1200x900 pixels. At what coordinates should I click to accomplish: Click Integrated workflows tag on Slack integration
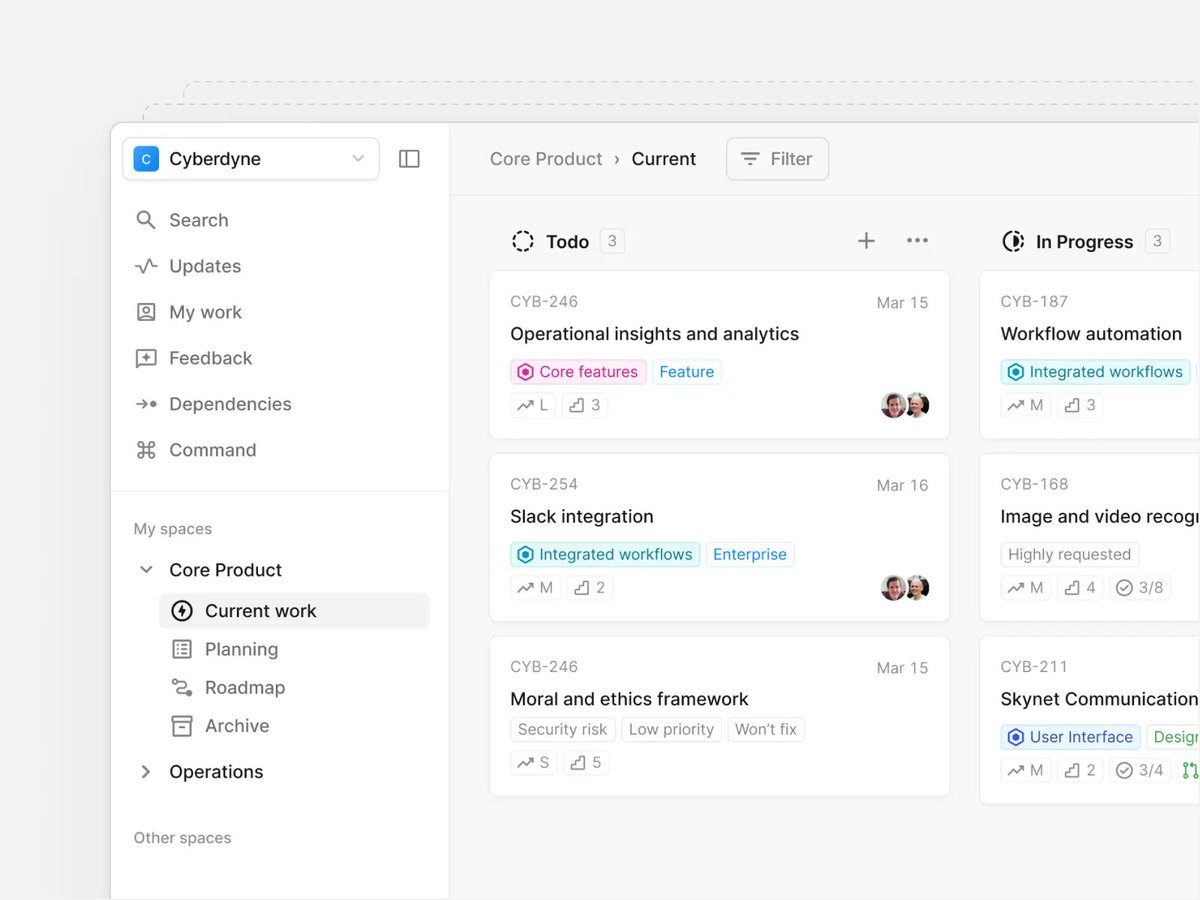coord(606,555)
